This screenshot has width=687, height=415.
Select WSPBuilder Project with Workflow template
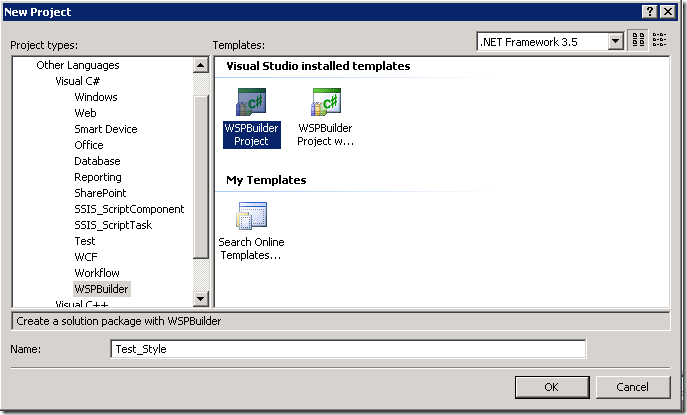[326, 117]
